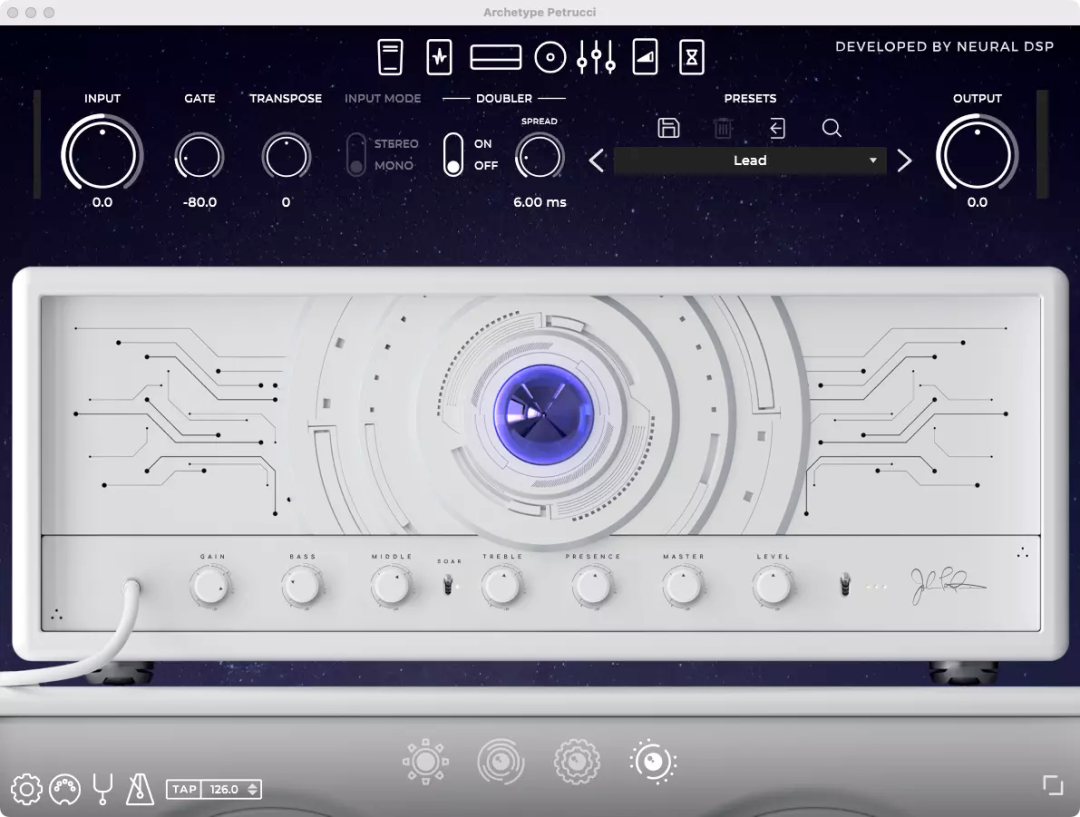Toggle the metronome icon
Screen dimensions: 1080x817
(140, 789)
